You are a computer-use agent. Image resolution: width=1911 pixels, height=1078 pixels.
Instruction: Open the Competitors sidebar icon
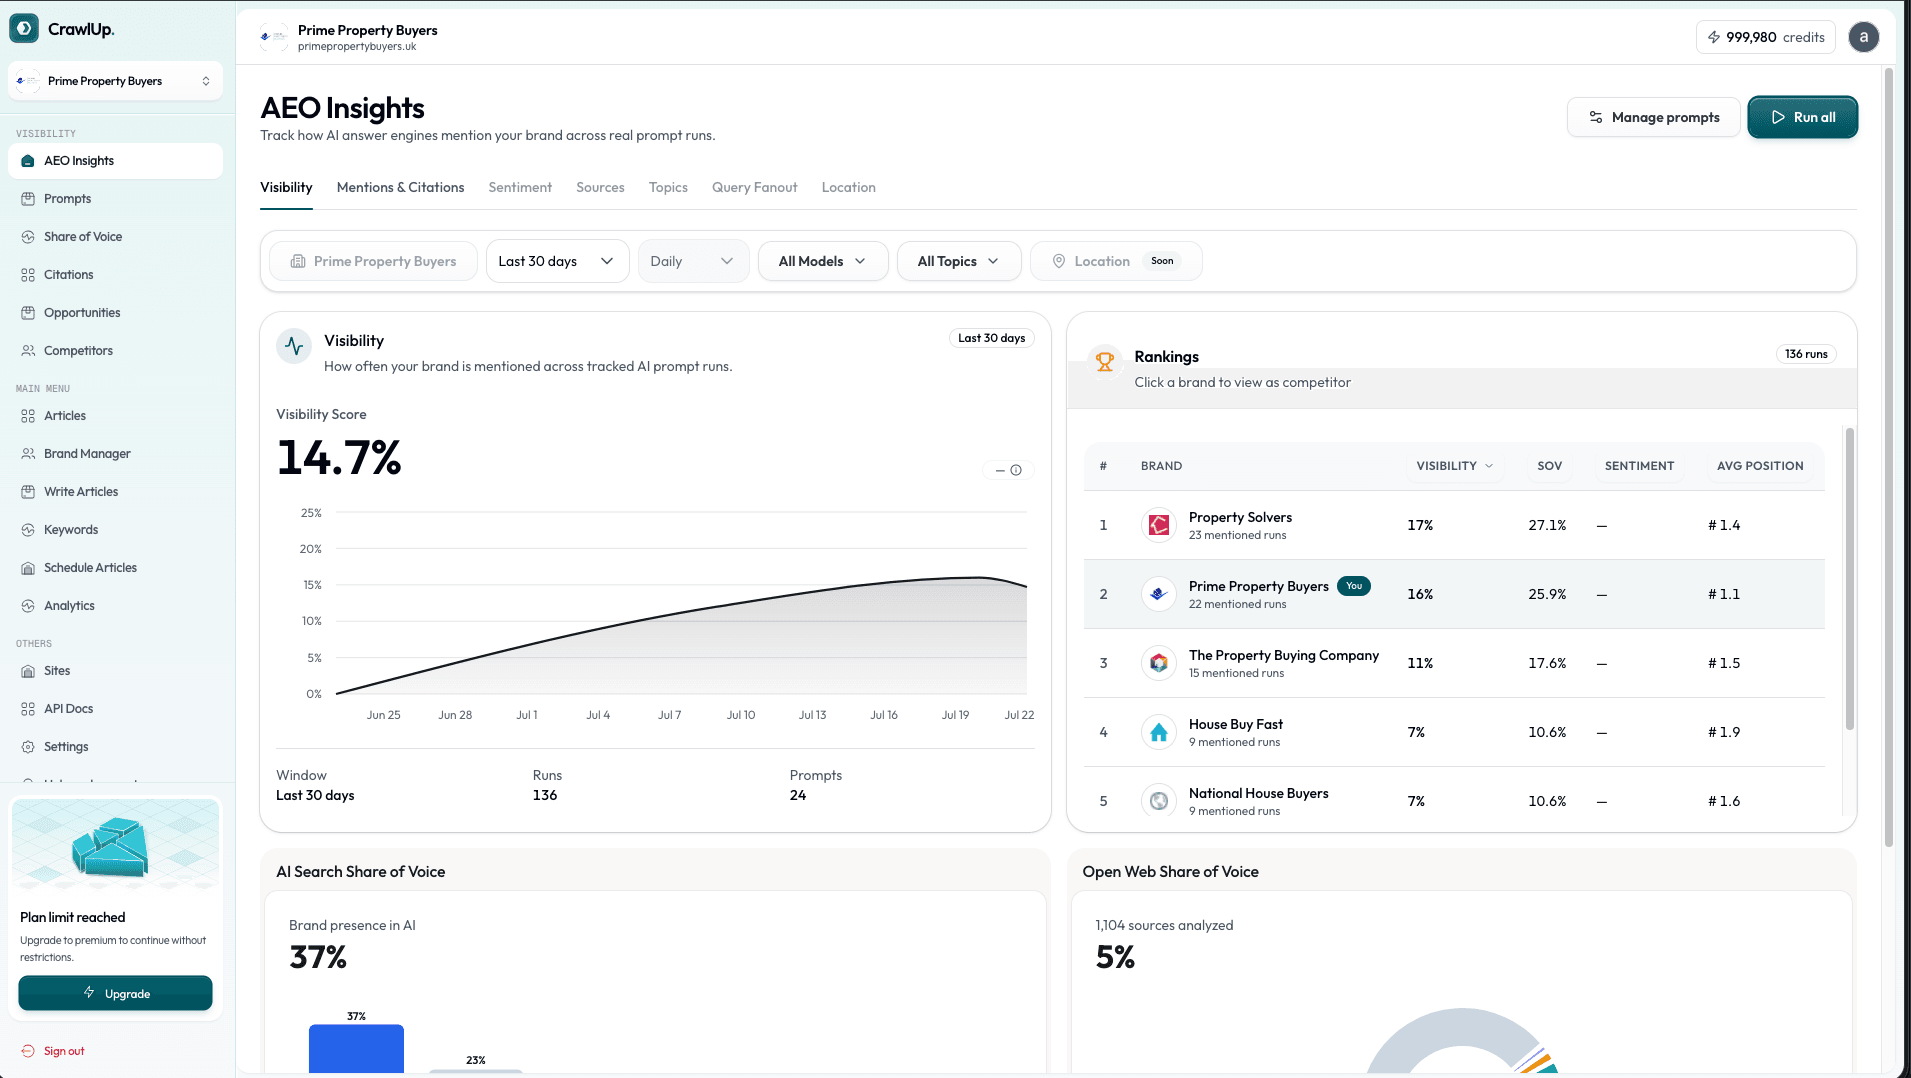[x=28, y=351]
